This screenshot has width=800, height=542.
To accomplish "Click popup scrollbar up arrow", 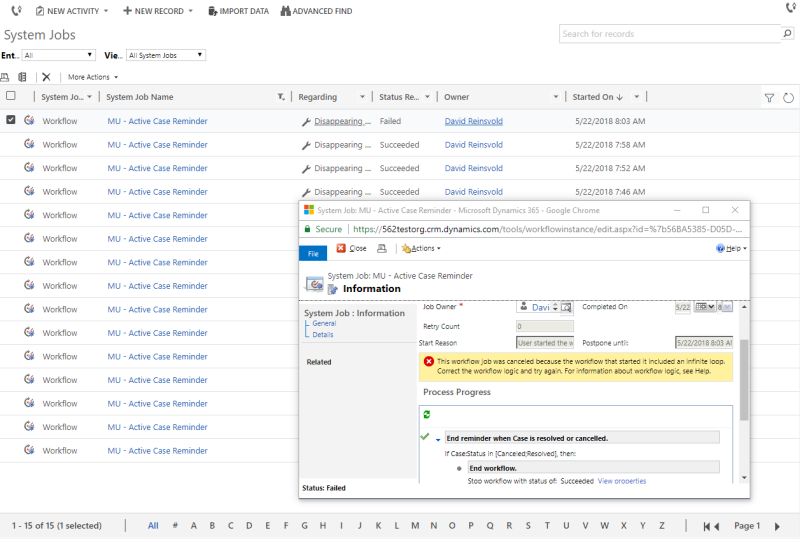I will 744,307.
